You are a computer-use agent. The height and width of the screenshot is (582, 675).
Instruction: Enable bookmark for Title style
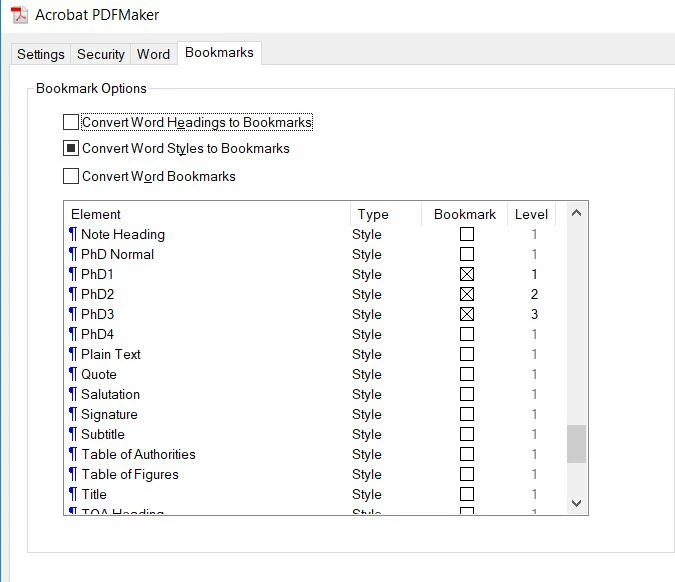pyautogui.click(x=467, y=494)
